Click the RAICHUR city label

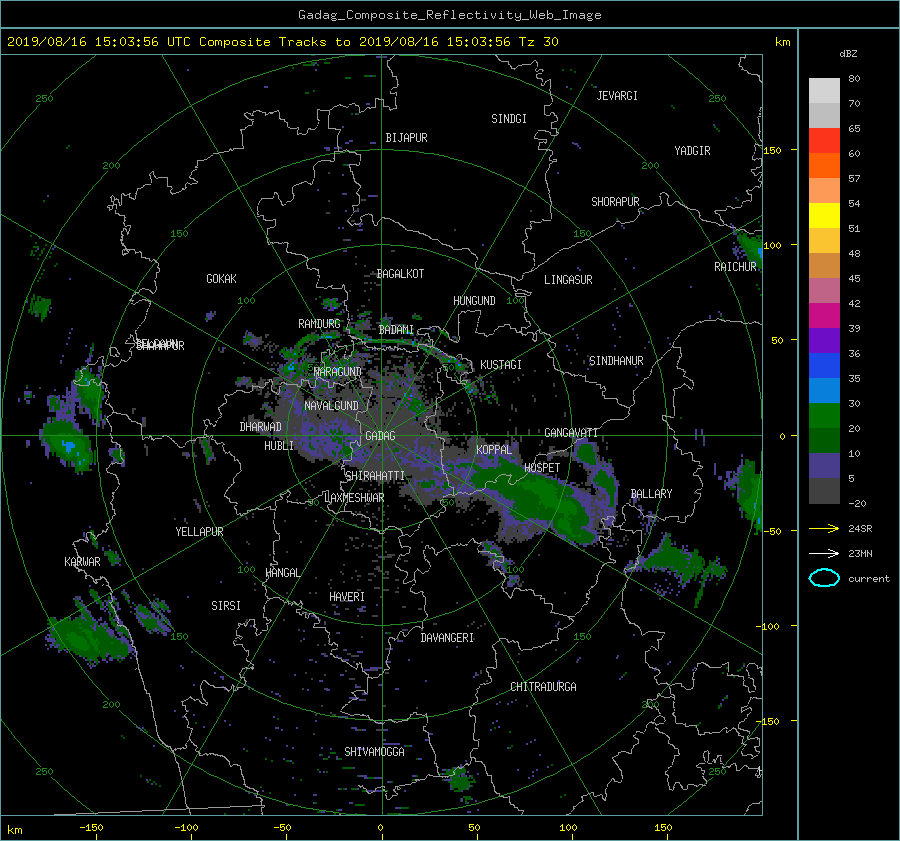[x=735, y=267]
